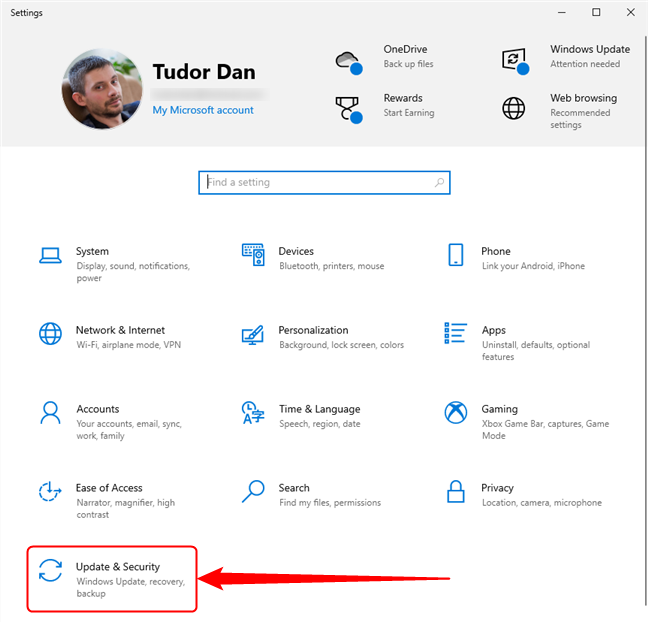This screenshot has width=648, height=622.
Task: Click the 'Attention needed' status text
Action: (x=585, y=64)
